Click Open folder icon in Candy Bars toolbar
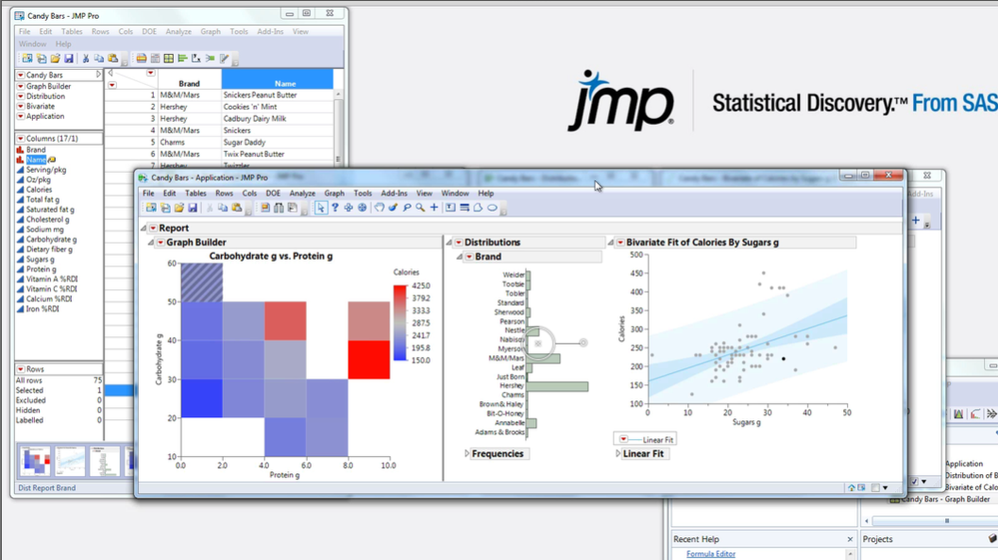998x560 pixels. point(55,59)
